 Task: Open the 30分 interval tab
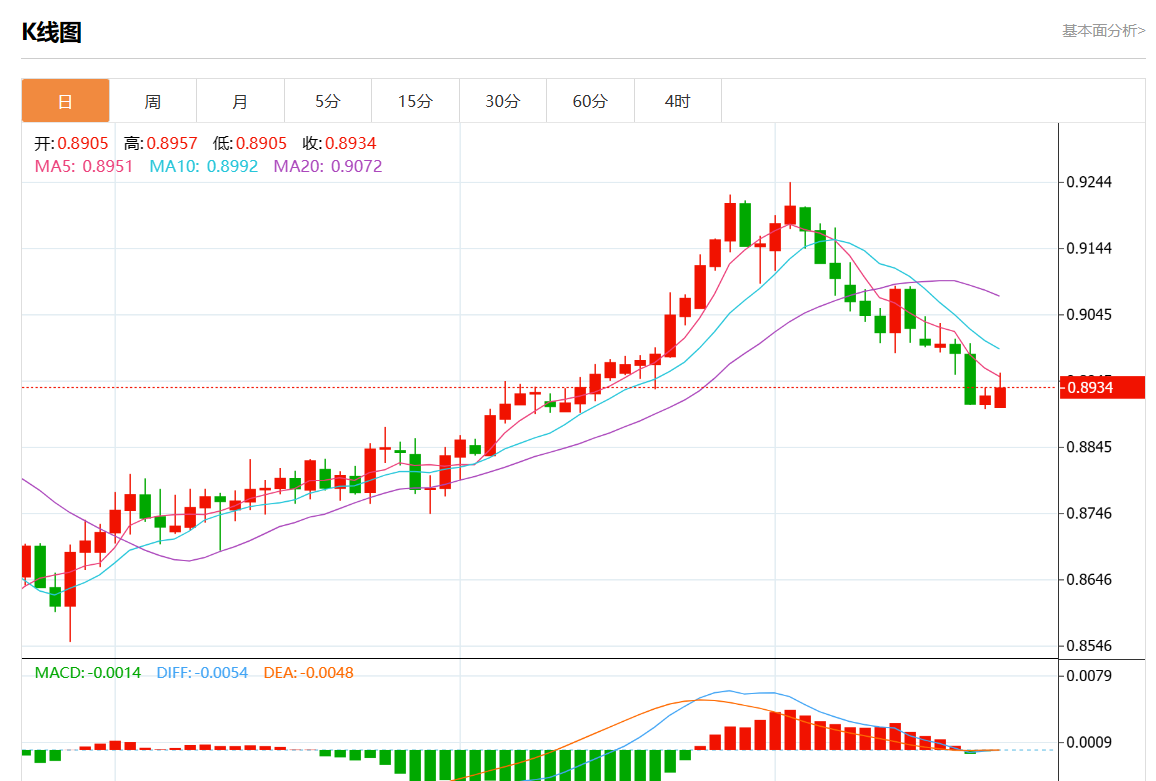coord(503,101)
